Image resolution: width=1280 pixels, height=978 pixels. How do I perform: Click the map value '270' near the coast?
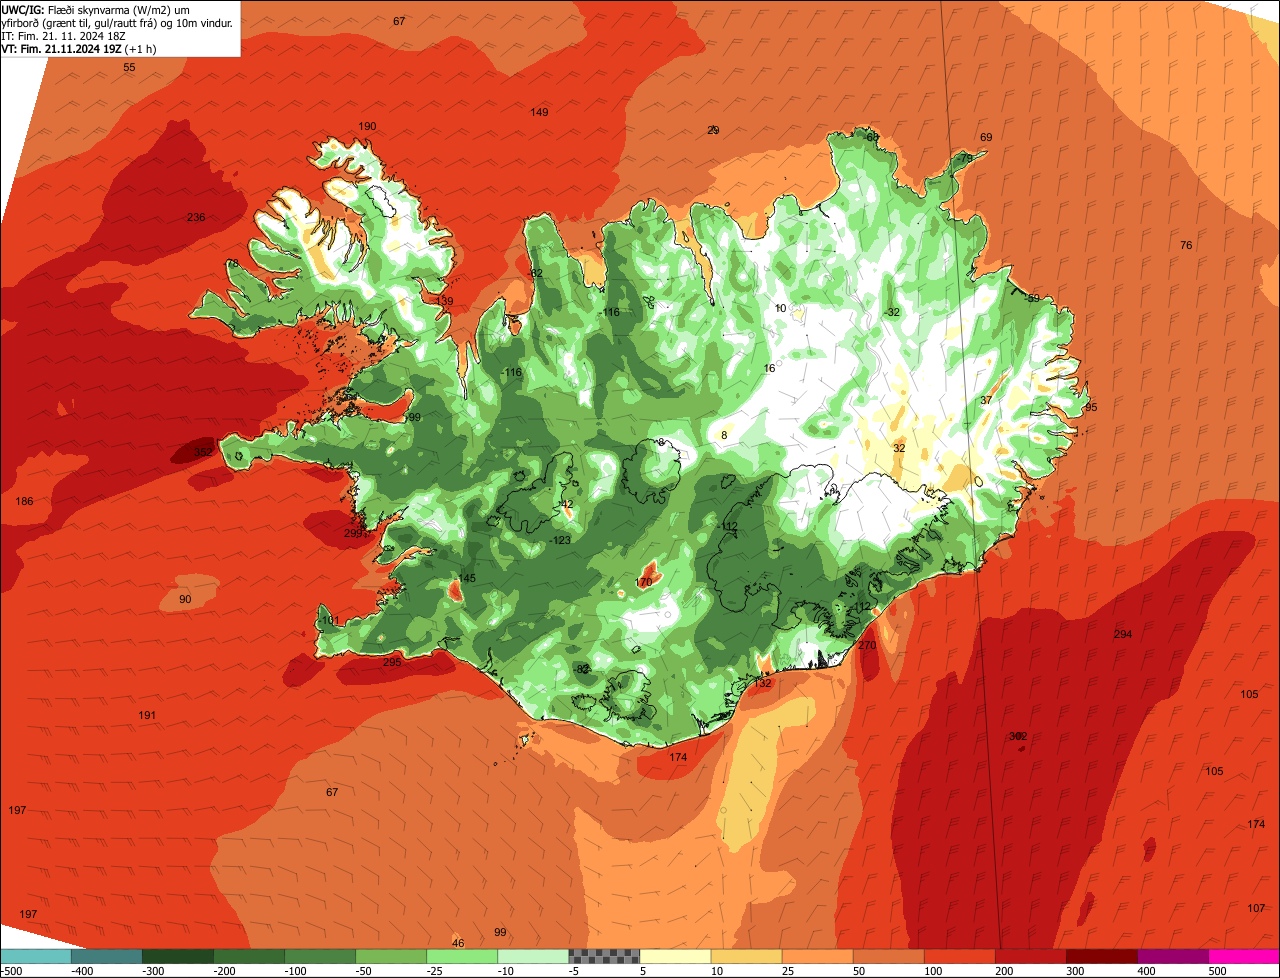click(x=867, y=646)
